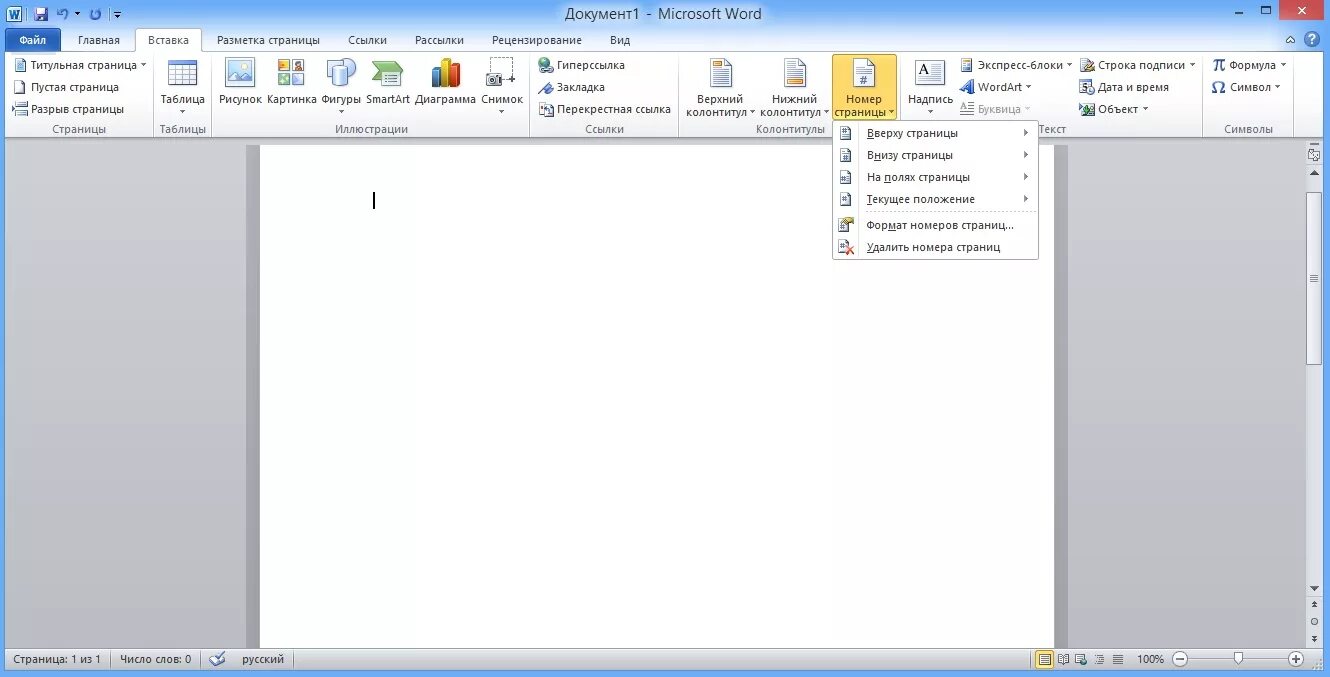The height and width of the screenshot is (677, 1330).
Task: Undo the last action
Action: [x=63, y=14]
